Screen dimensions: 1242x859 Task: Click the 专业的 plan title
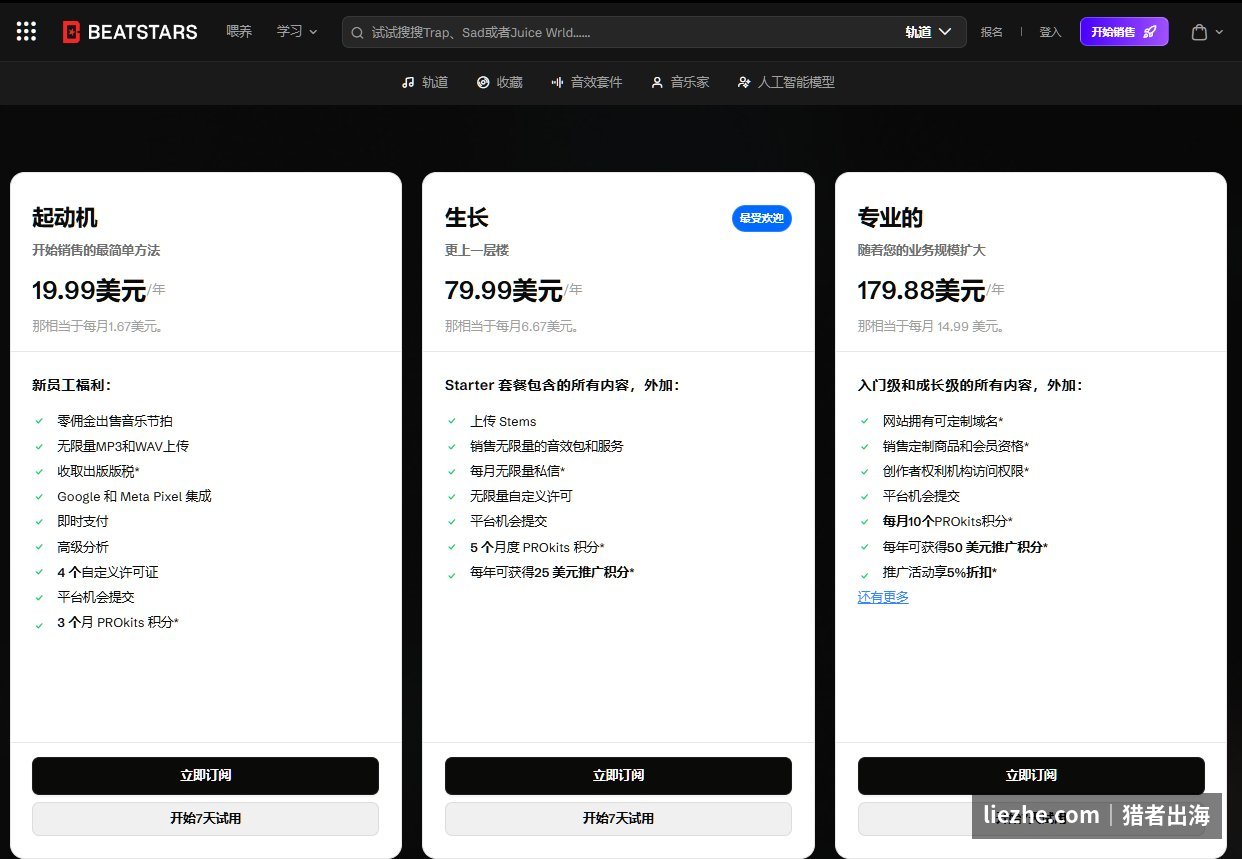[890, 217]
